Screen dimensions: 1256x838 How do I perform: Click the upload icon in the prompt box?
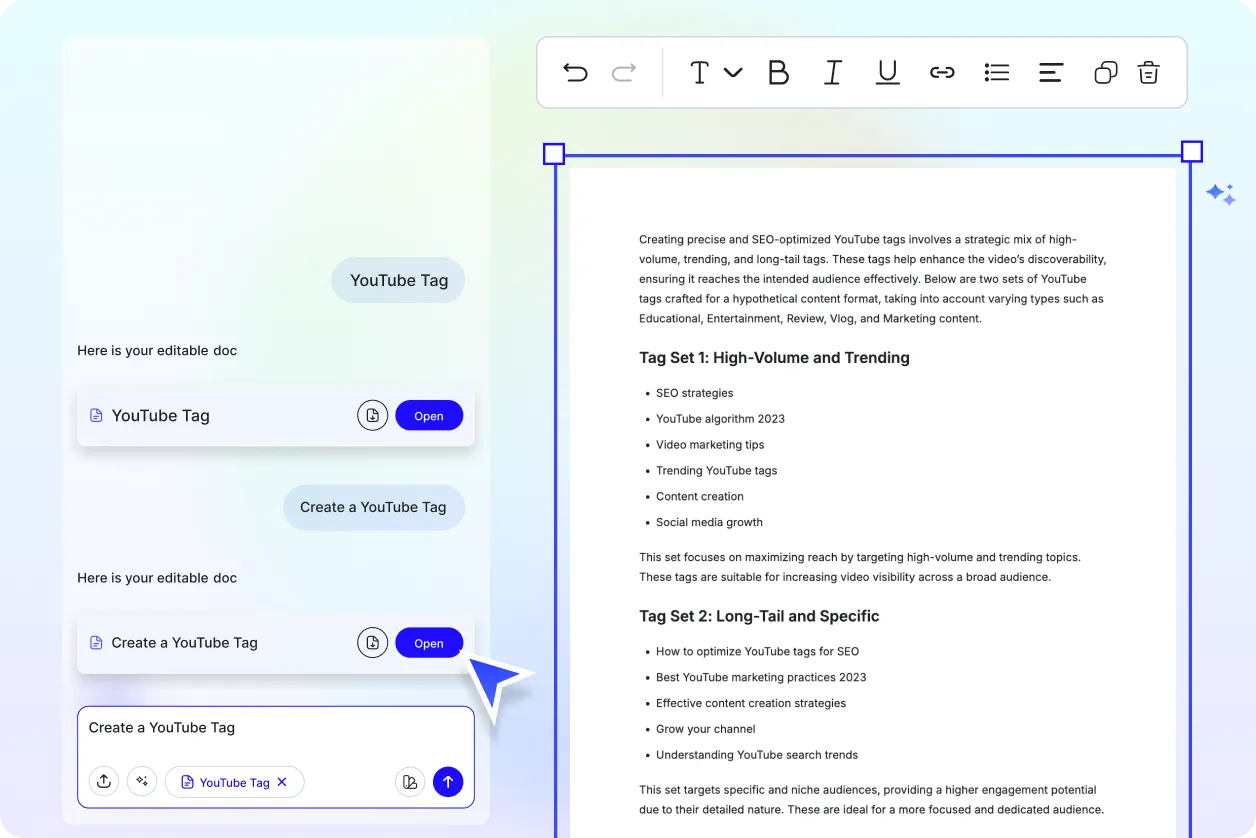pyautogui.click(x=104, y=782)
